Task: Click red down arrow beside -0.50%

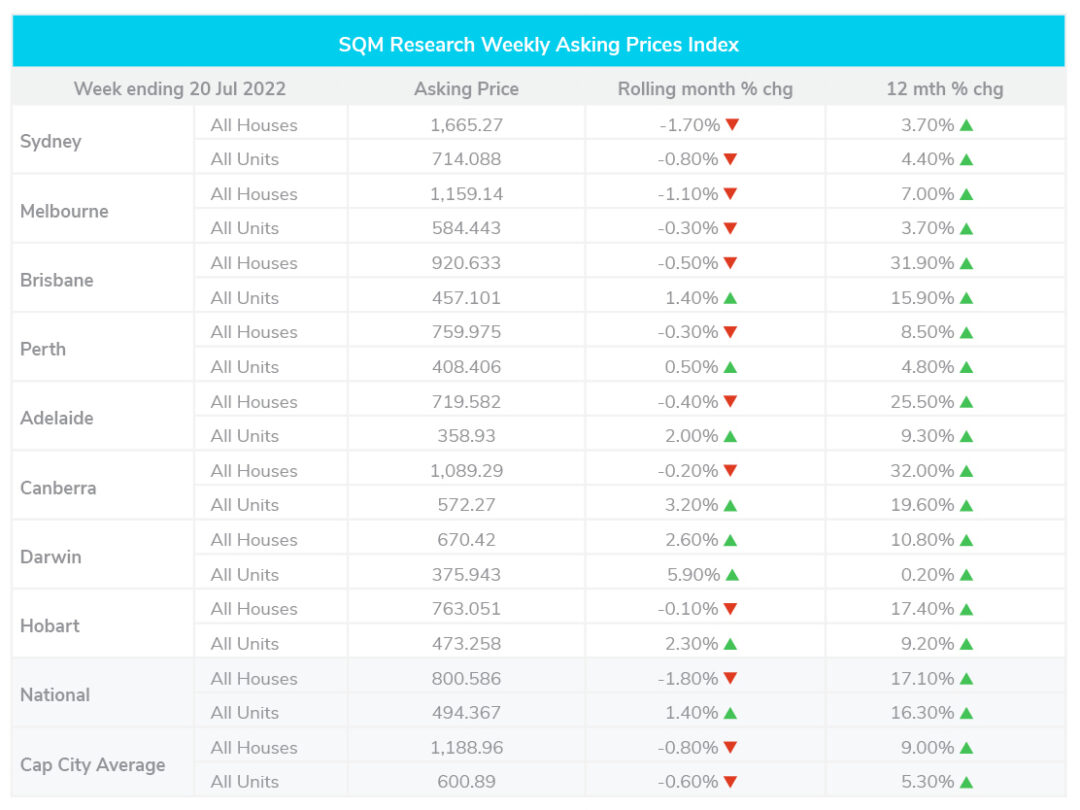Action: [x=731, y=262]
